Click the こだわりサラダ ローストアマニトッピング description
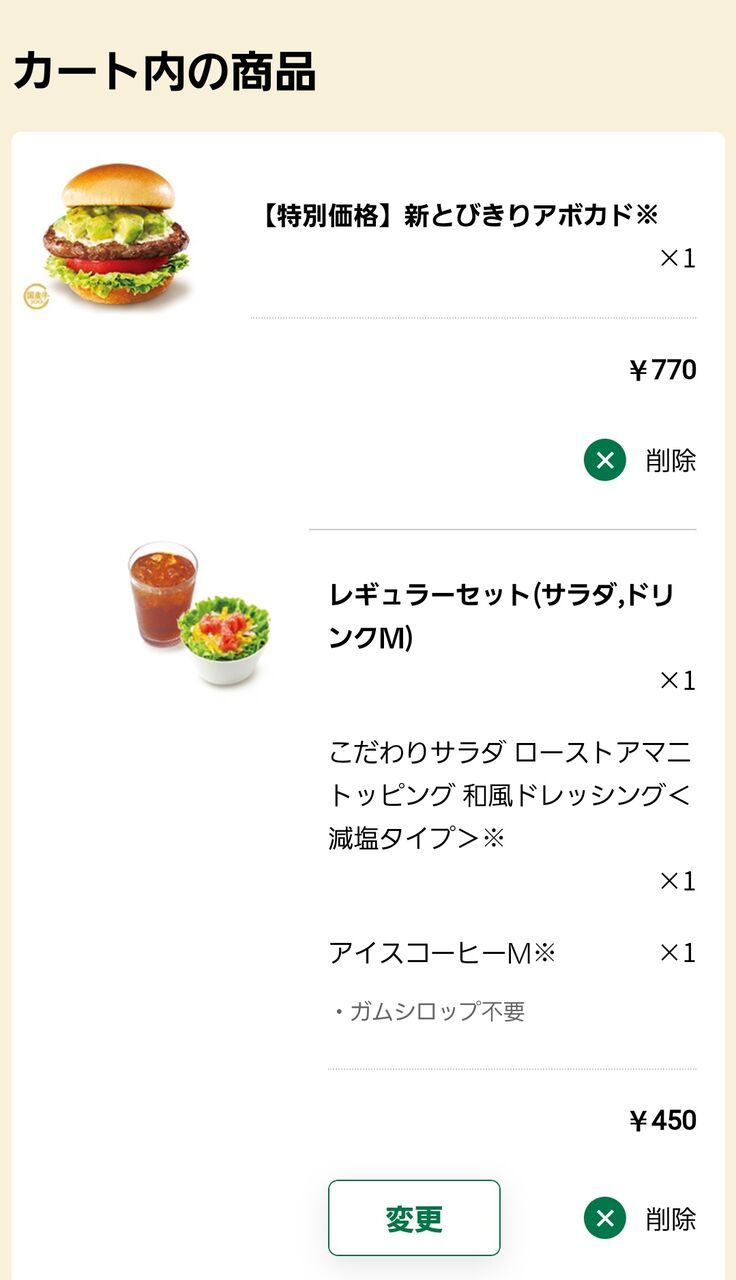Screen dimensions: 736x1280 pos(510,795)
